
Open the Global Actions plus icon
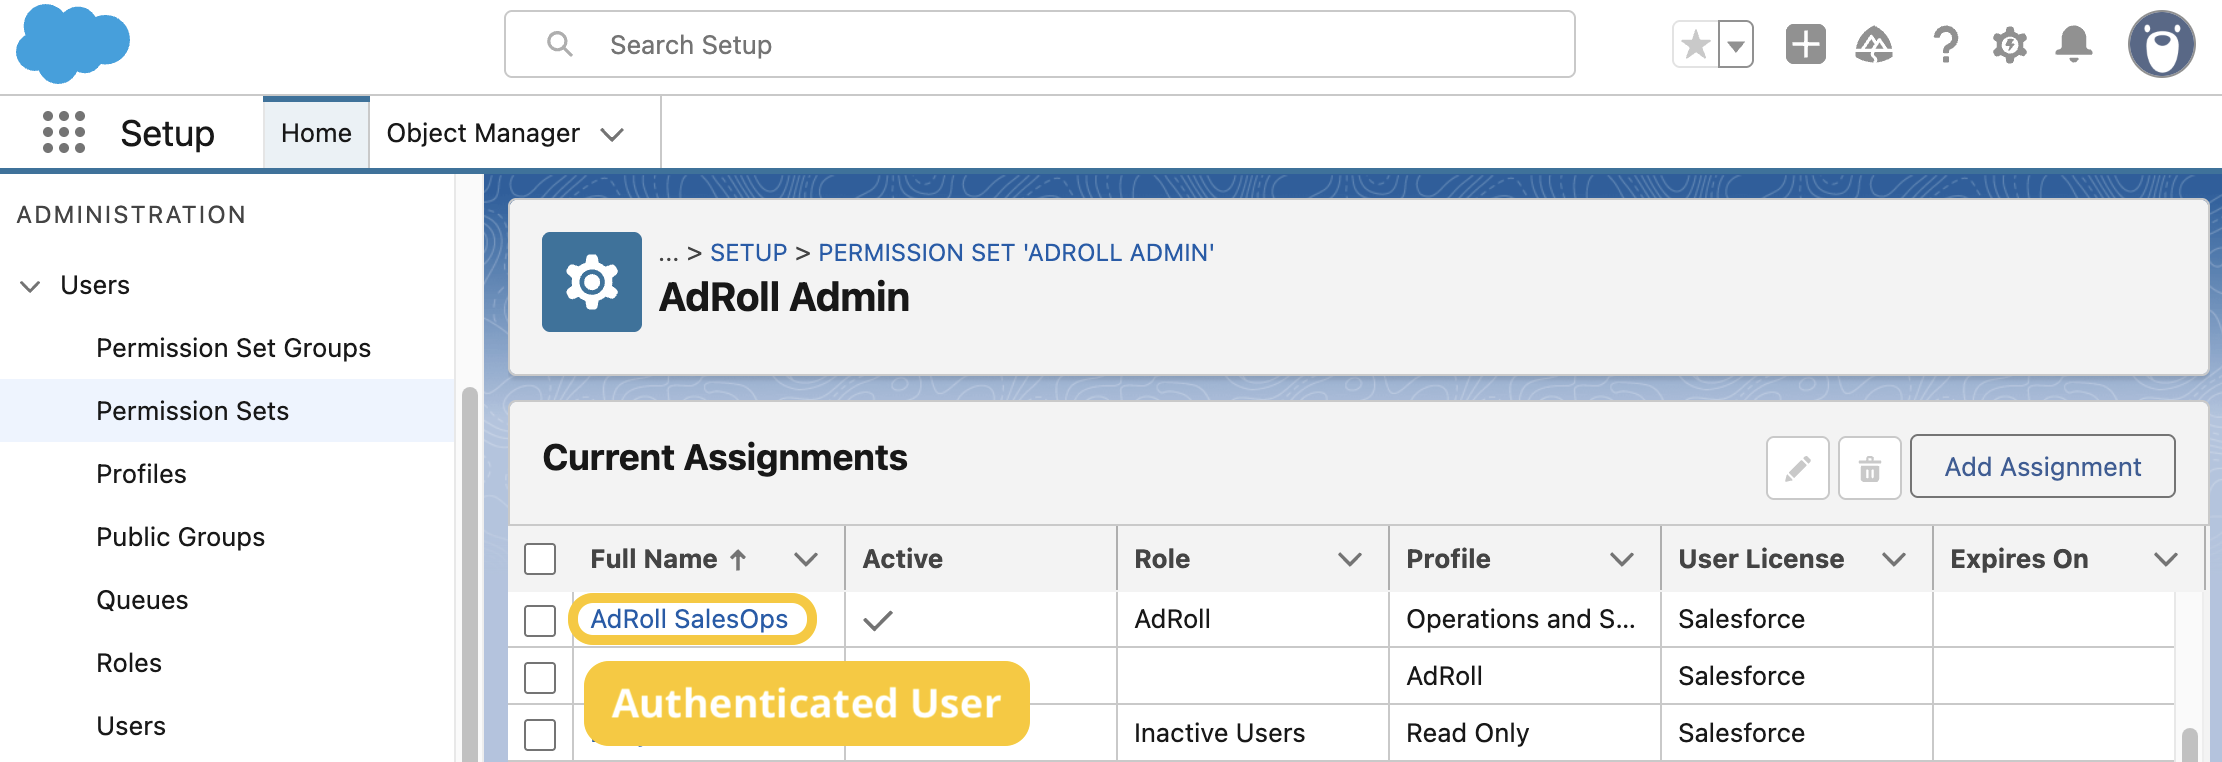[x=1805, y=45]
